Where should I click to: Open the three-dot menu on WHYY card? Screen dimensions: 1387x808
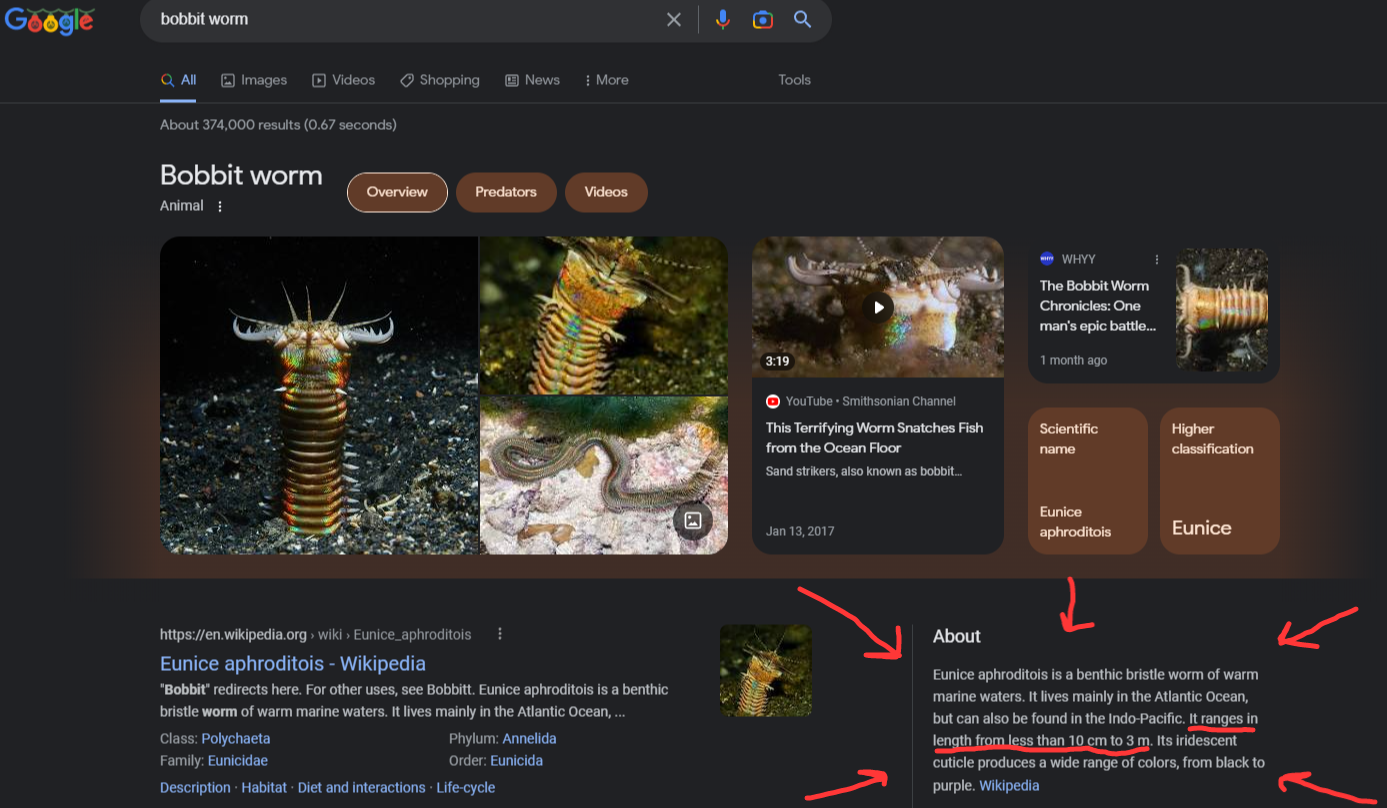[x=1157, y=259]
